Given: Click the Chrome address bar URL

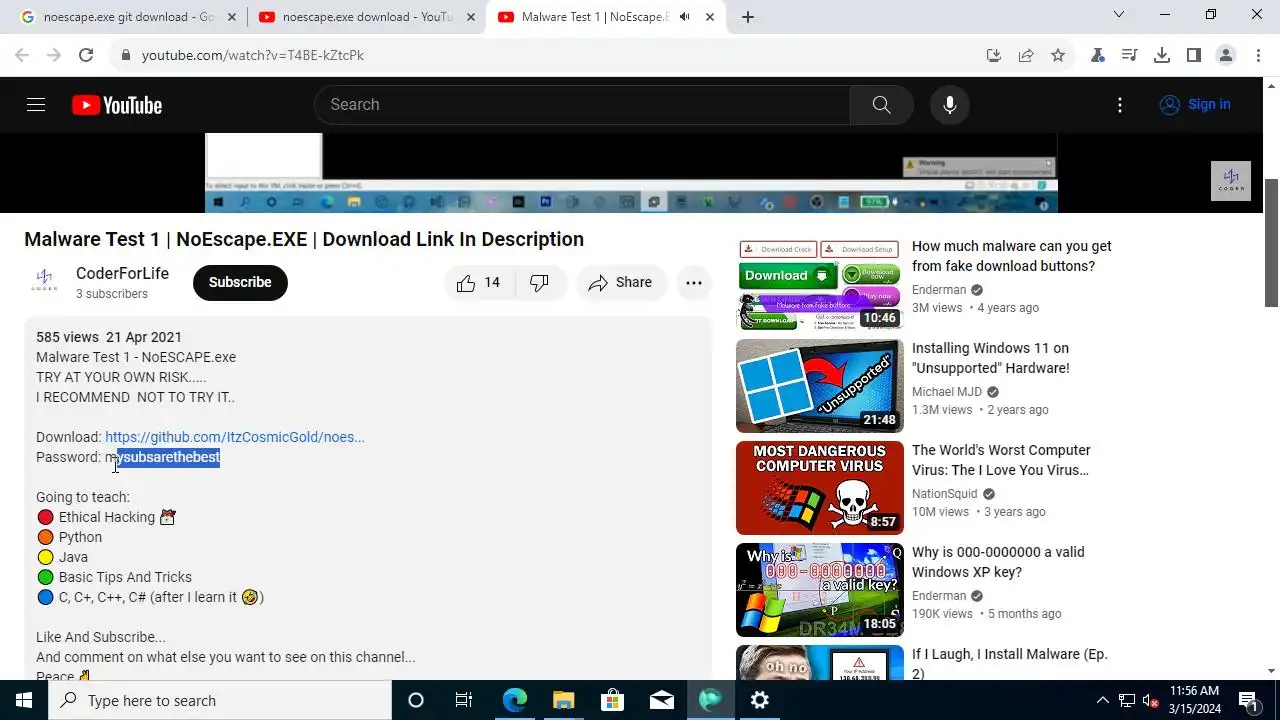Looking at the screenshot, I should tap(253, 55).
